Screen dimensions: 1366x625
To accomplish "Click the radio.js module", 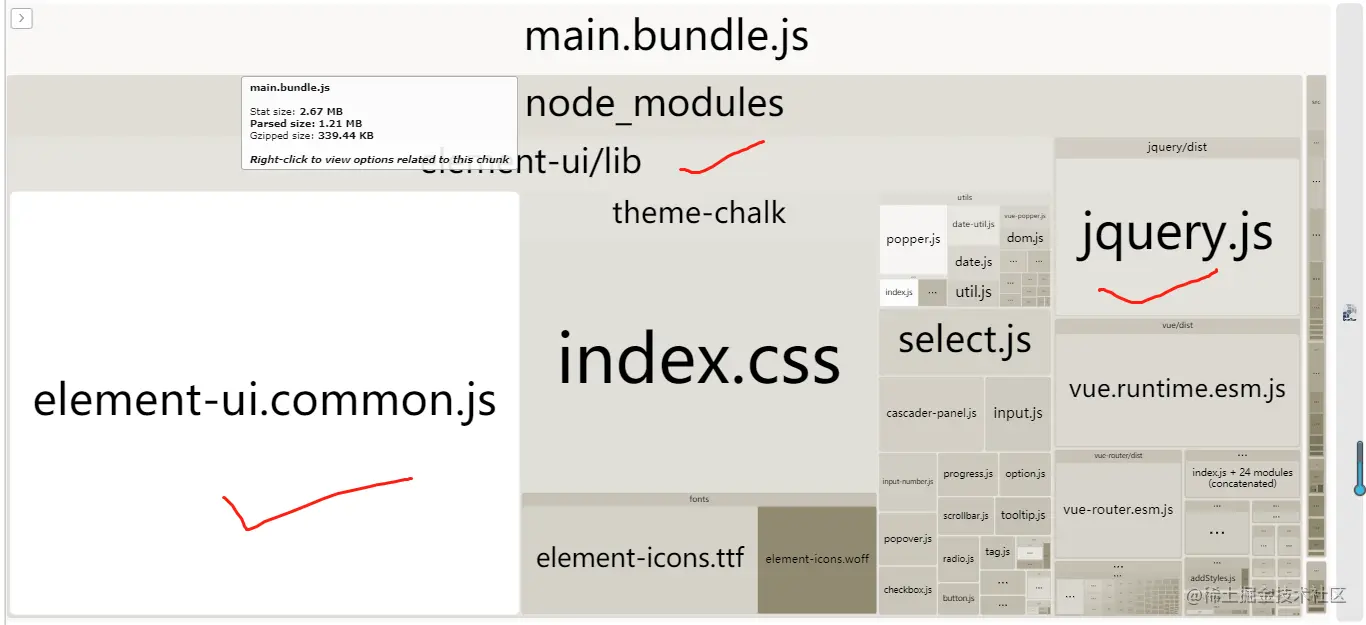I will pos(958,559).
